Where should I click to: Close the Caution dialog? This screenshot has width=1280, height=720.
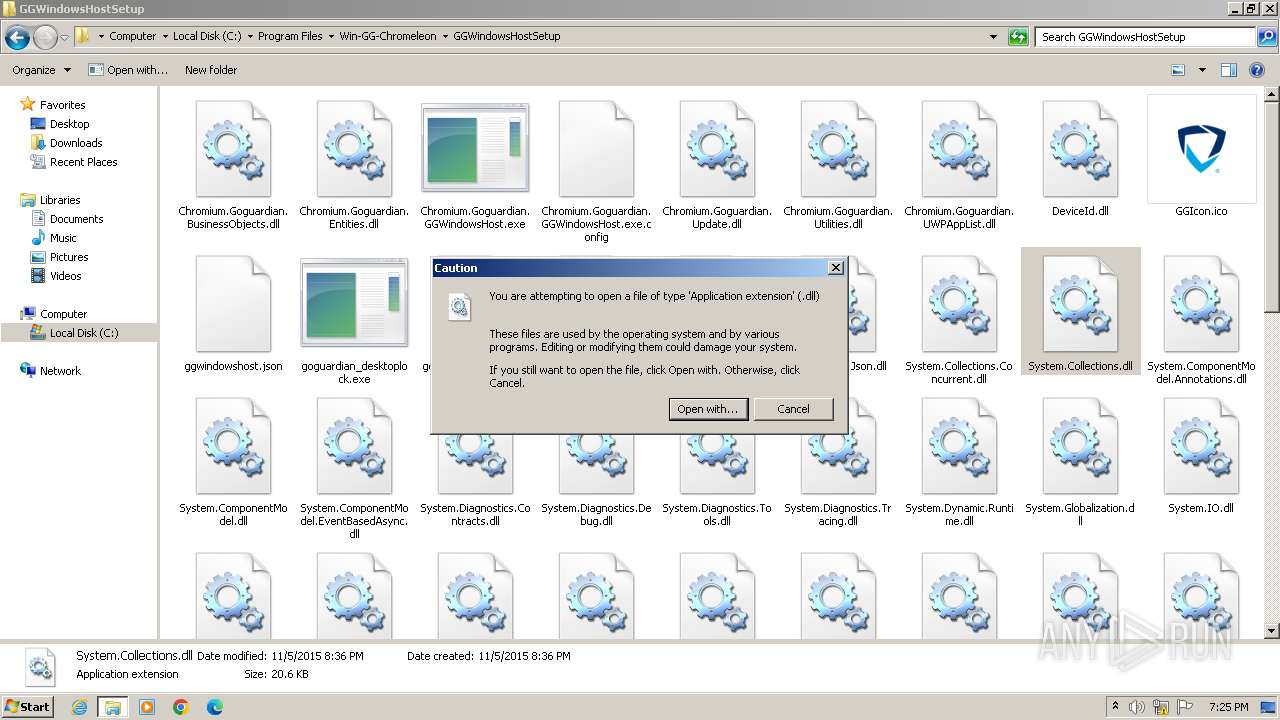836,268
